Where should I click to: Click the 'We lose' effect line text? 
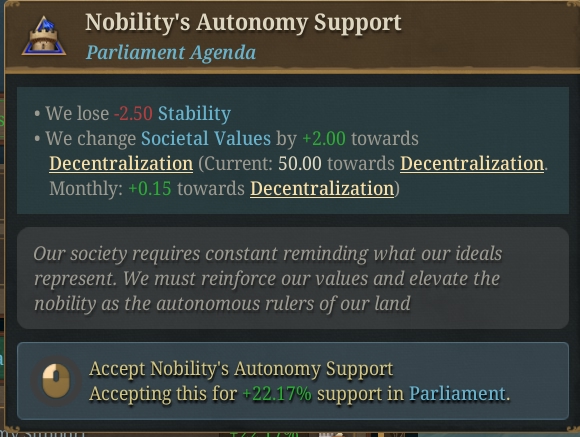132,114
